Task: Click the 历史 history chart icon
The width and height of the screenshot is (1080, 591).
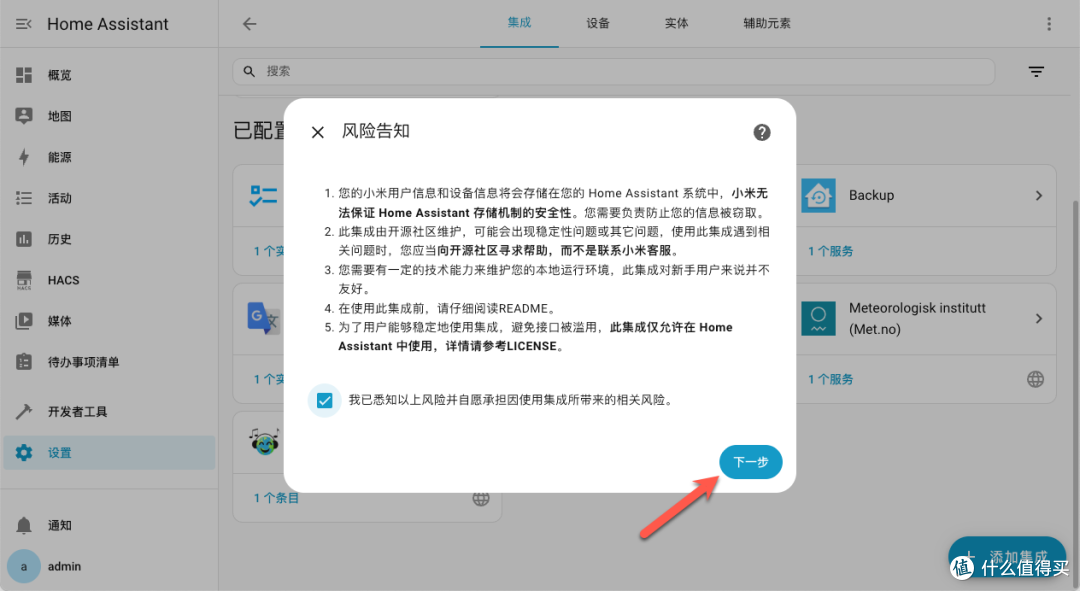Action: coord(24,239)
